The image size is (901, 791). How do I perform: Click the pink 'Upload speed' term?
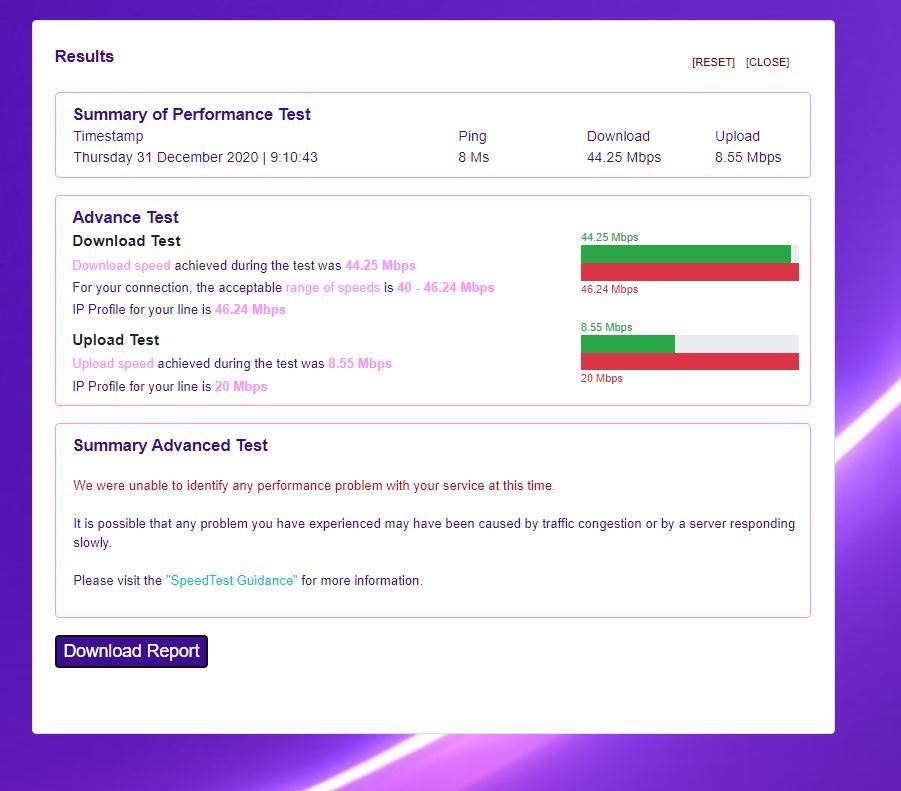pos(112,364)
